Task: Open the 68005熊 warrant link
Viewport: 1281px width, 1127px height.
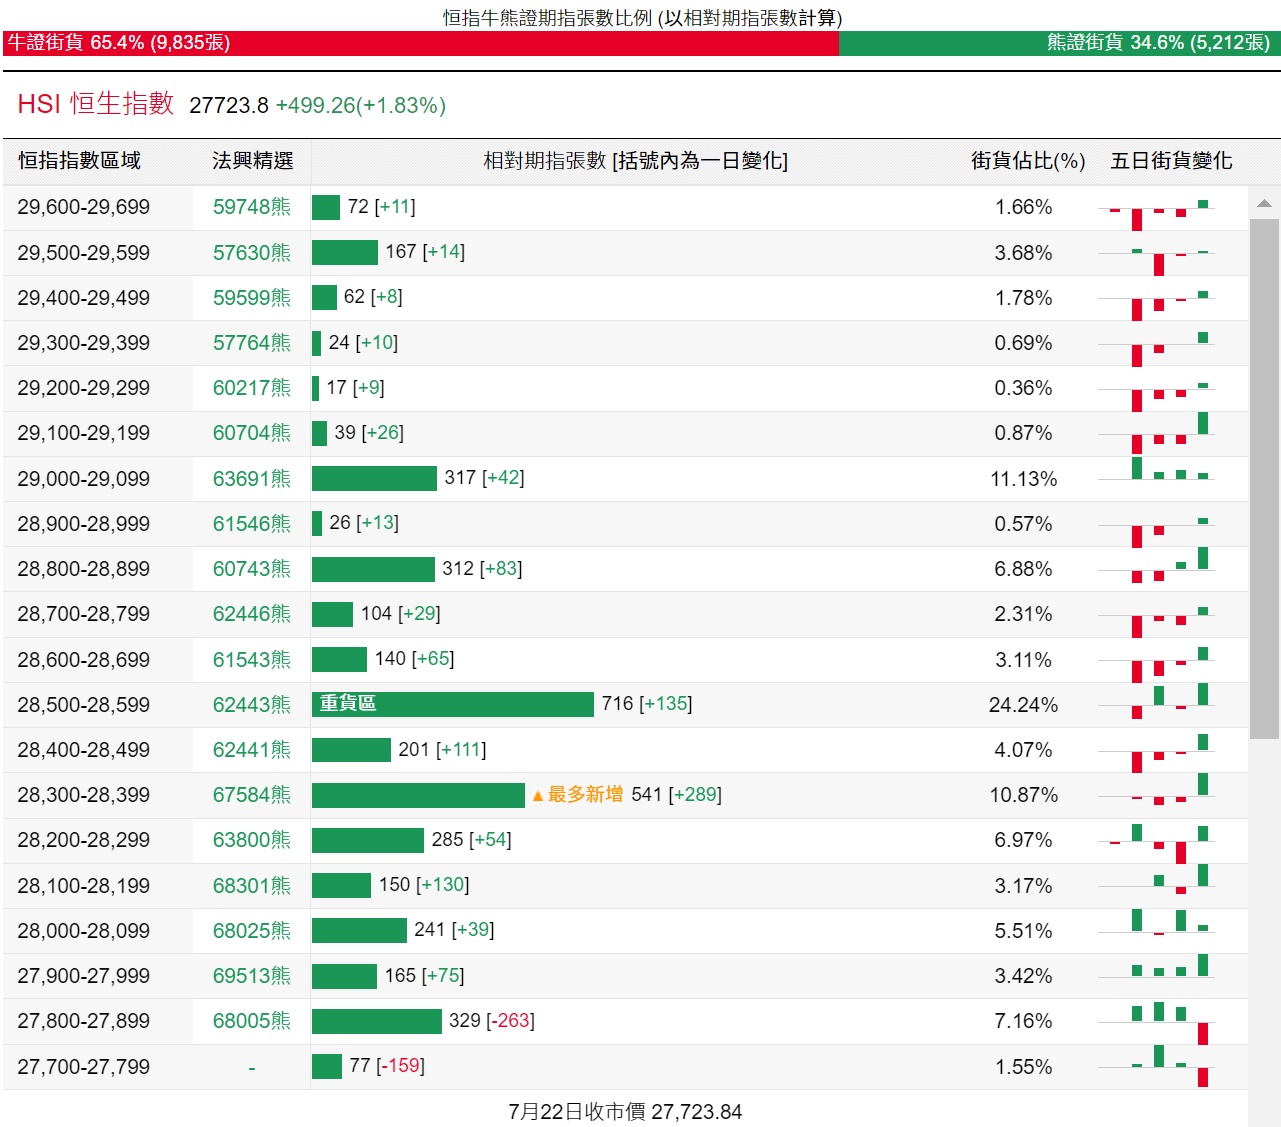Action: (x=251, y=1021)
